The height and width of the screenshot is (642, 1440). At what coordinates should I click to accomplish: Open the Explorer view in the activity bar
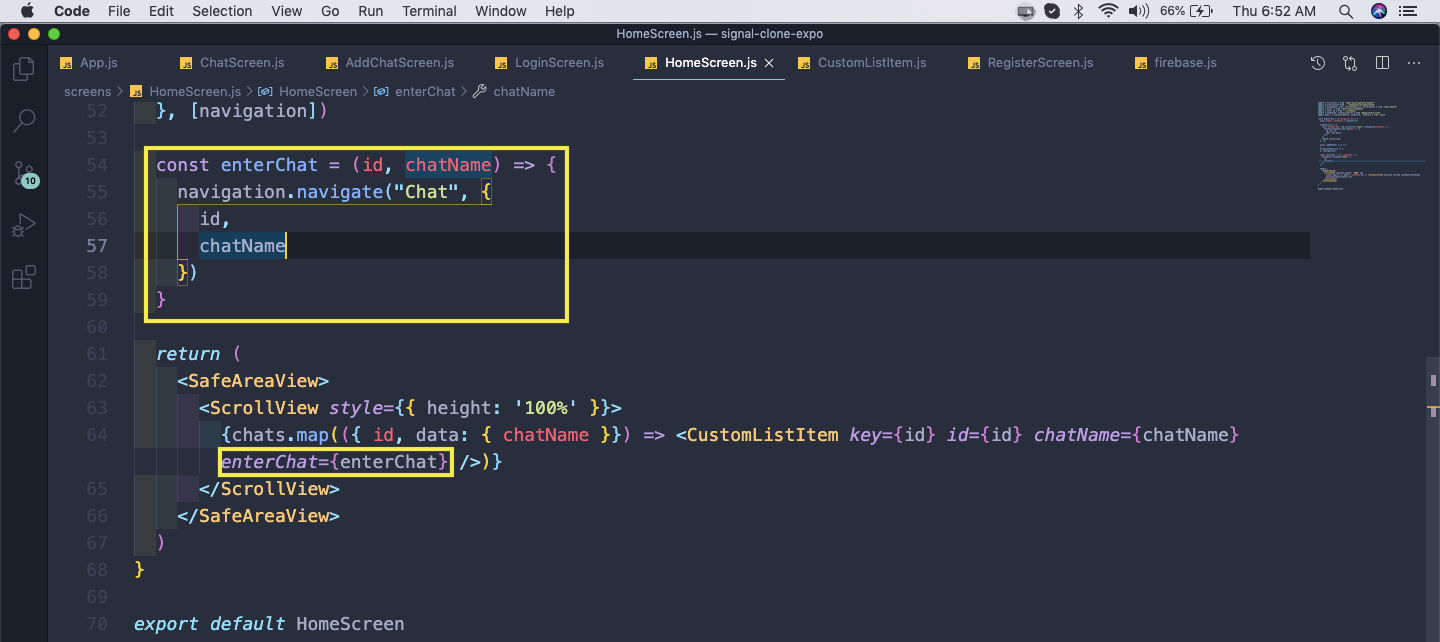click(23, 69)
